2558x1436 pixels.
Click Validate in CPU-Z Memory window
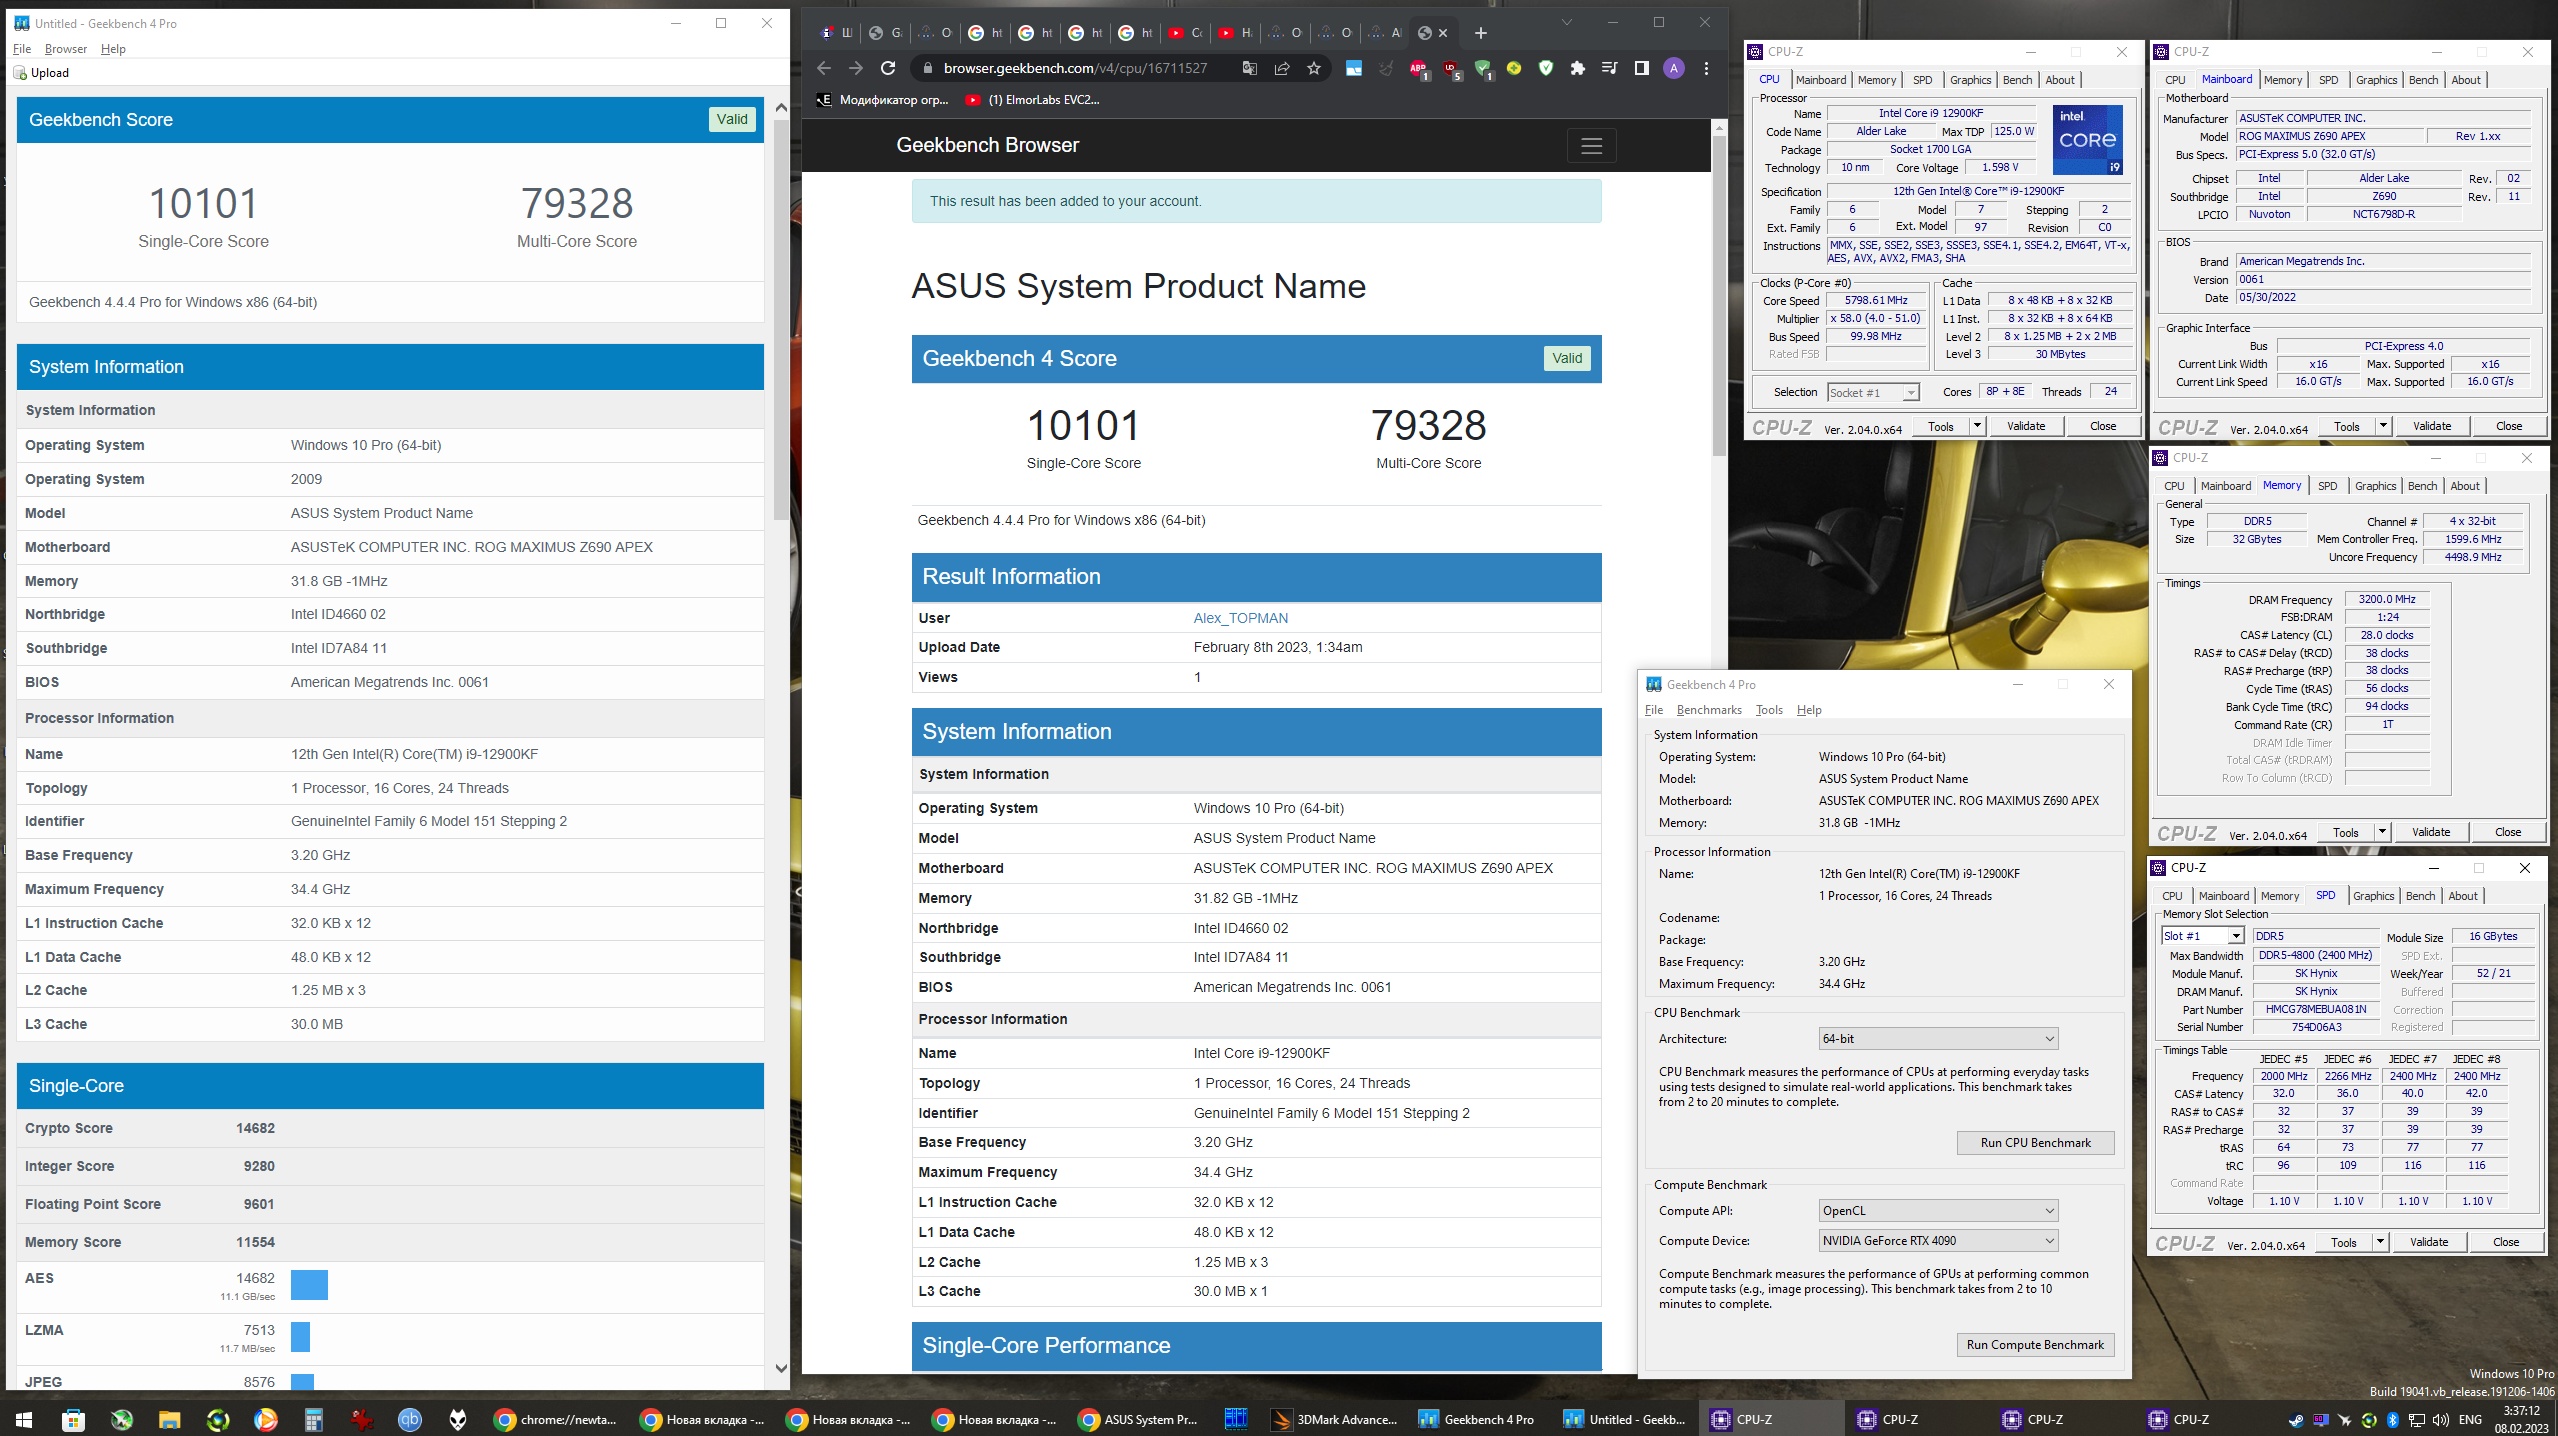point(2431,832)
